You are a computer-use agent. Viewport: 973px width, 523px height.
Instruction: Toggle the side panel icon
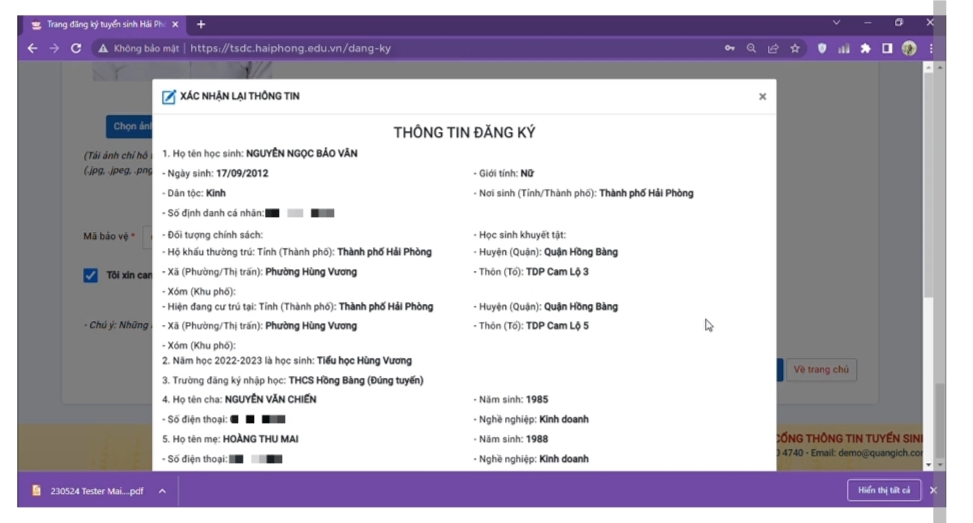pyautogui.click(x=887, y=48)
